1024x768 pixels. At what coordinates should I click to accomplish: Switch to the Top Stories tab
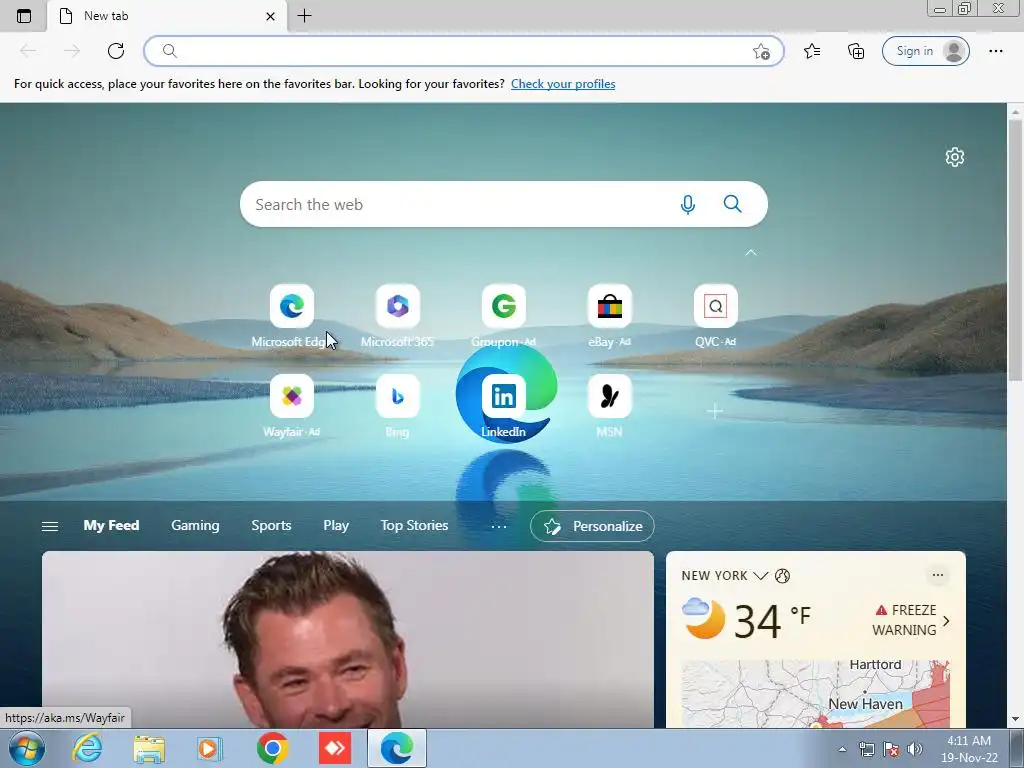point(414,526)
